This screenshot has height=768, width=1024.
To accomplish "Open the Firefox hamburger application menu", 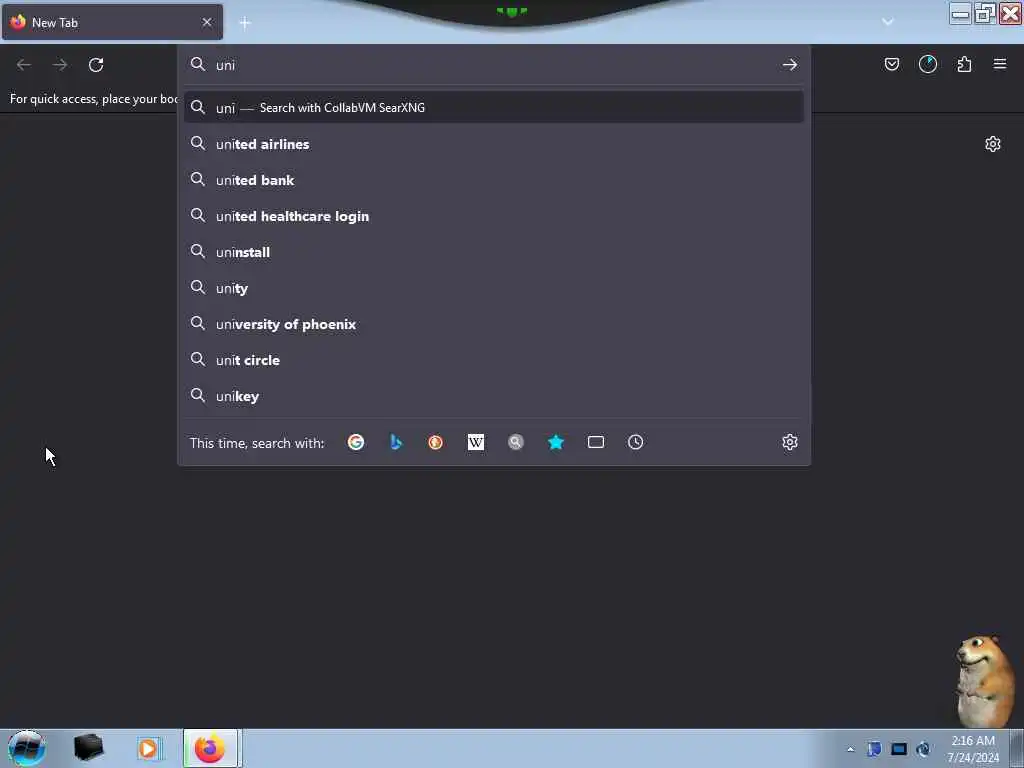I will pyautogui.click(x=1000, y=64).
